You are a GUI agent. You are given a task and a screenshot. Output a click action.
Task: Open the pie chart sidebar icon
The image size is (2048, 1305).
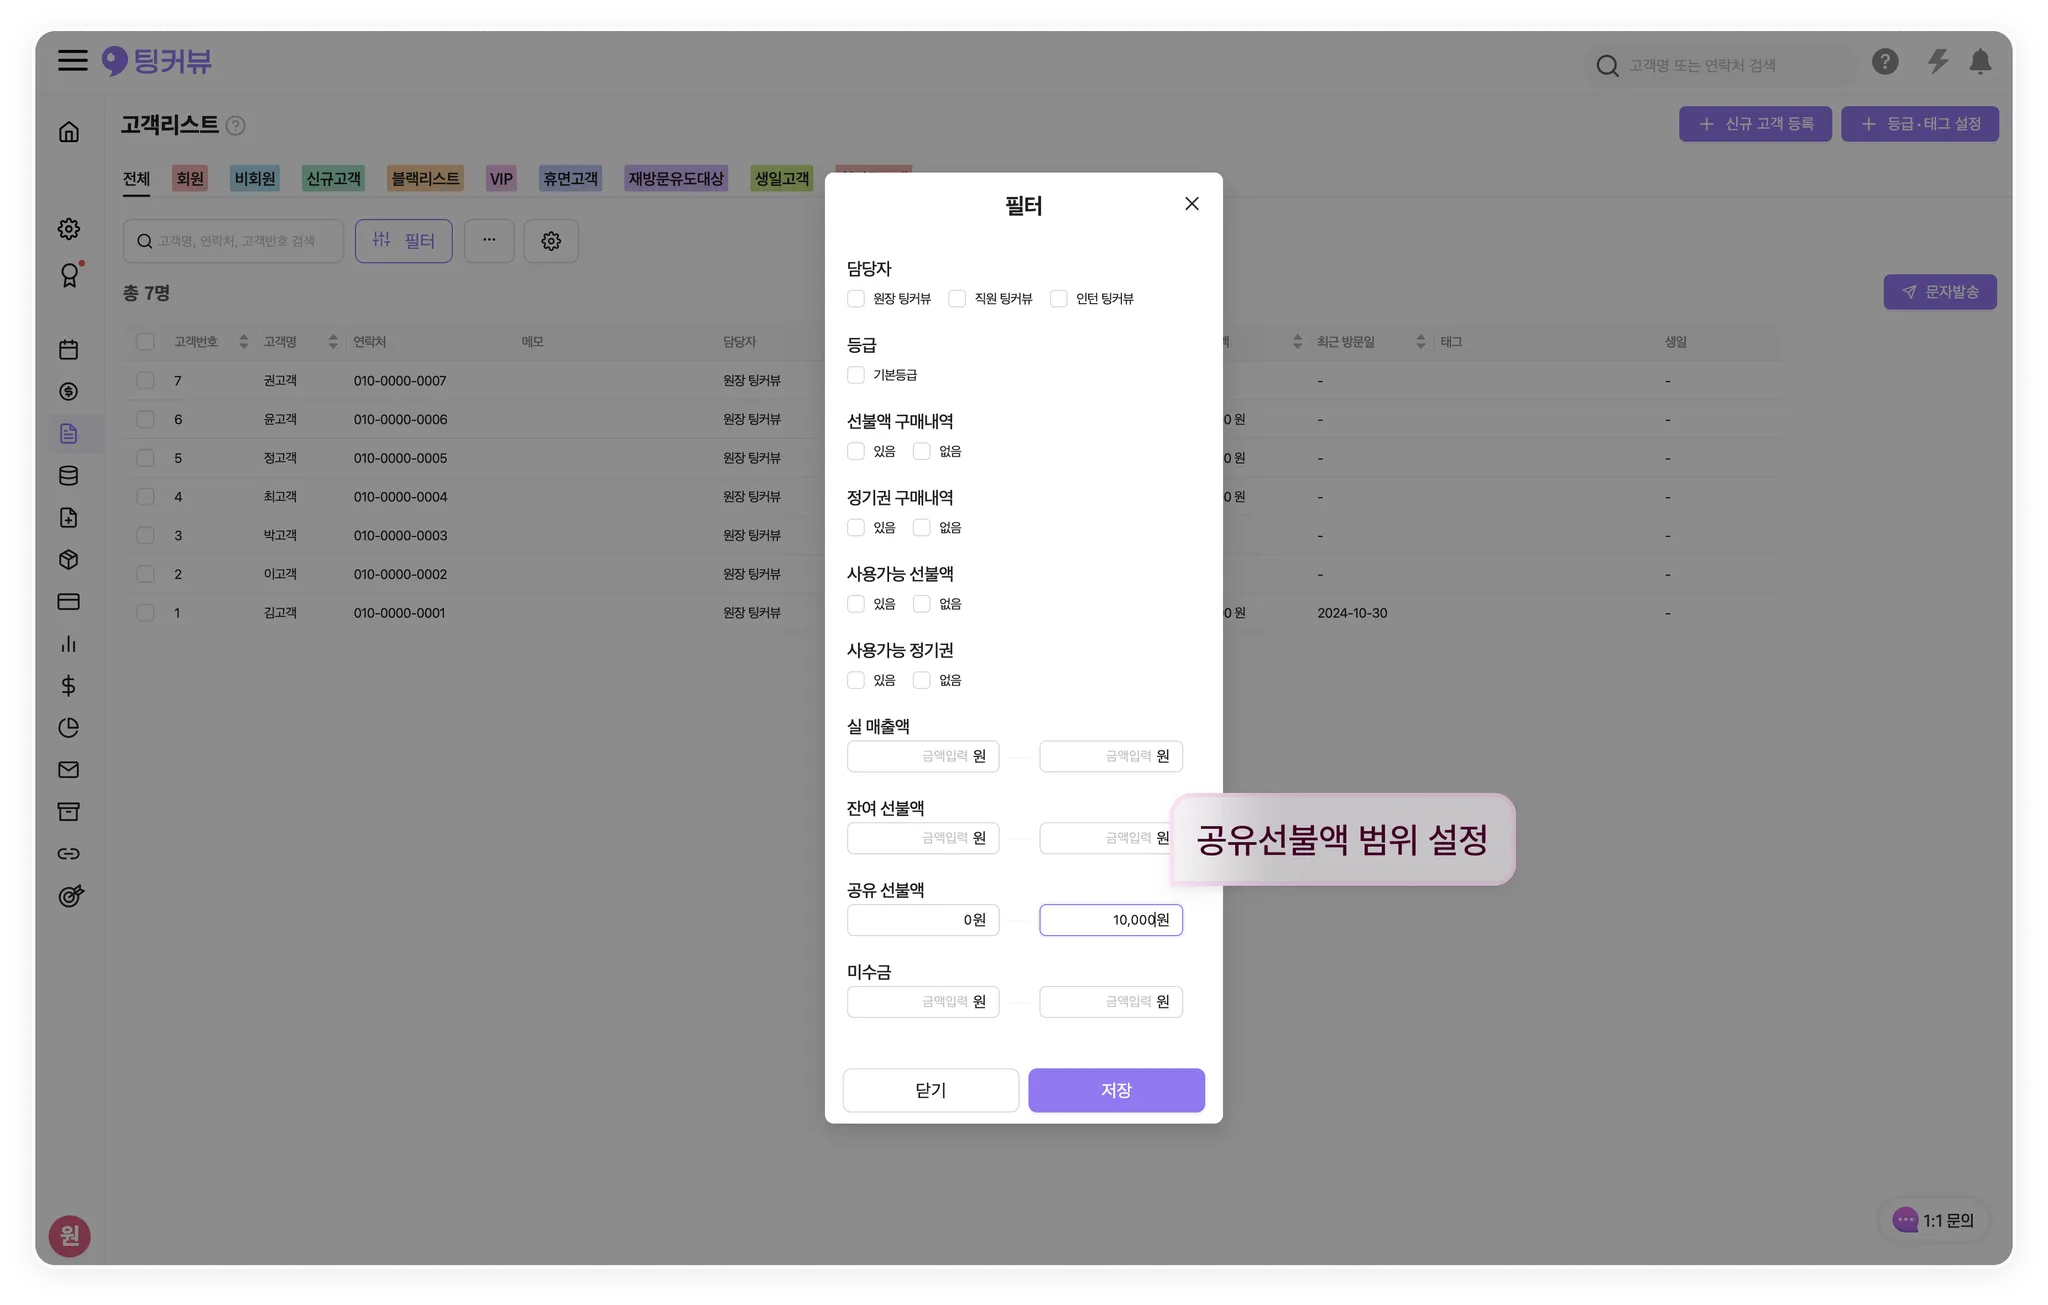pos(69,728)
